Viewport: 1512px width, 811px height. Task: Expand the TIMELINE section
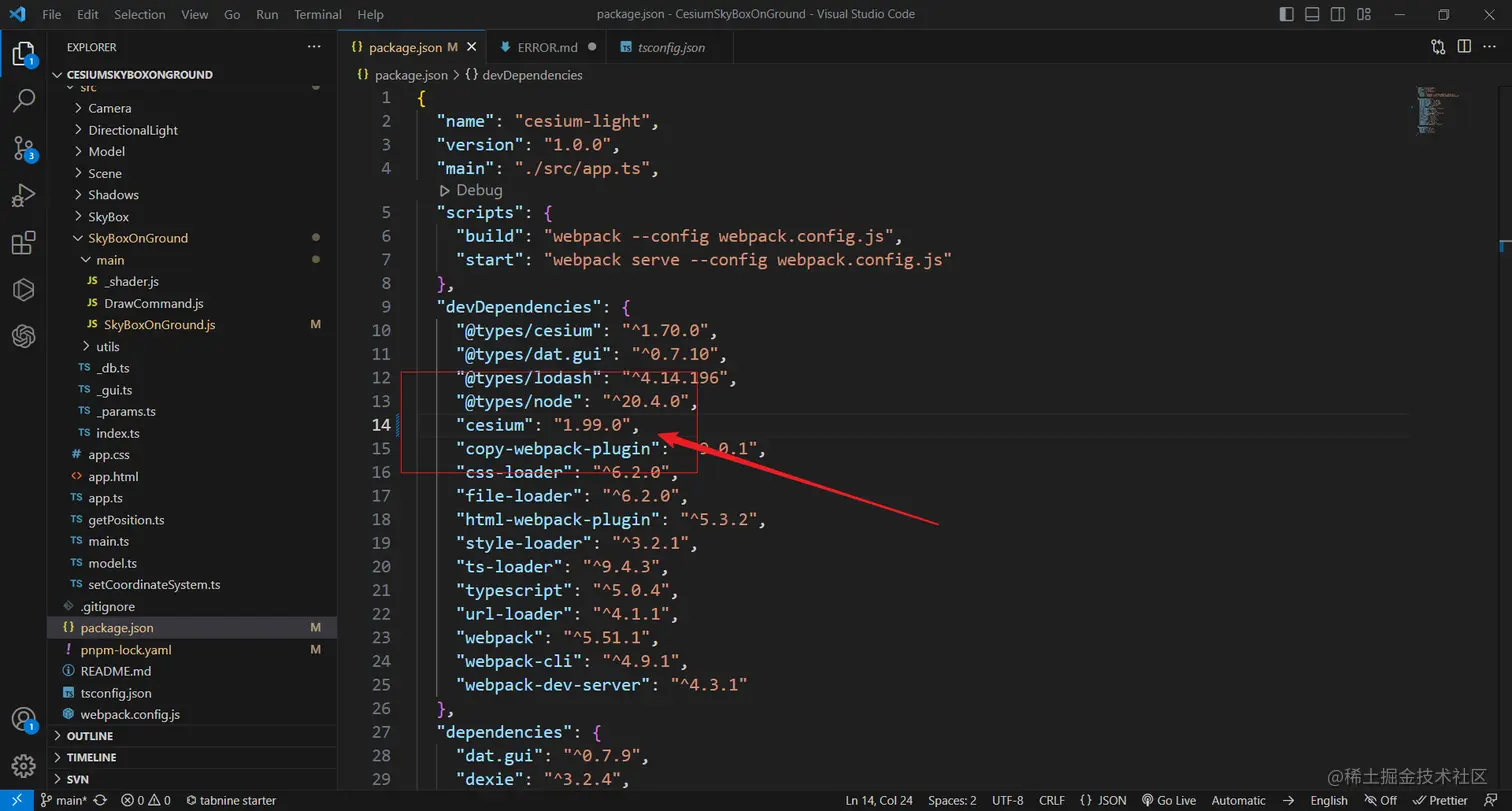192,758
